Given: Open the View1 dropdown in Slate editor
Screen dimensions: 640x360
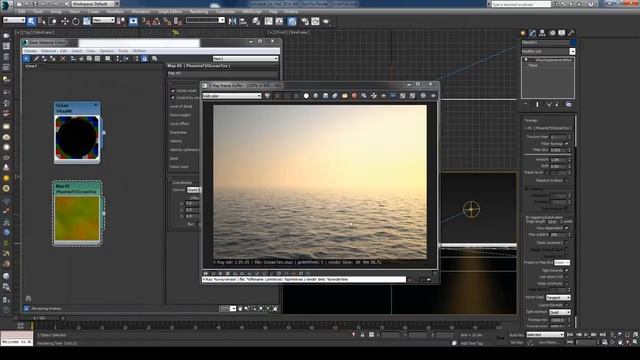Looking at the screenshot, I should click(x=245, y=59).
